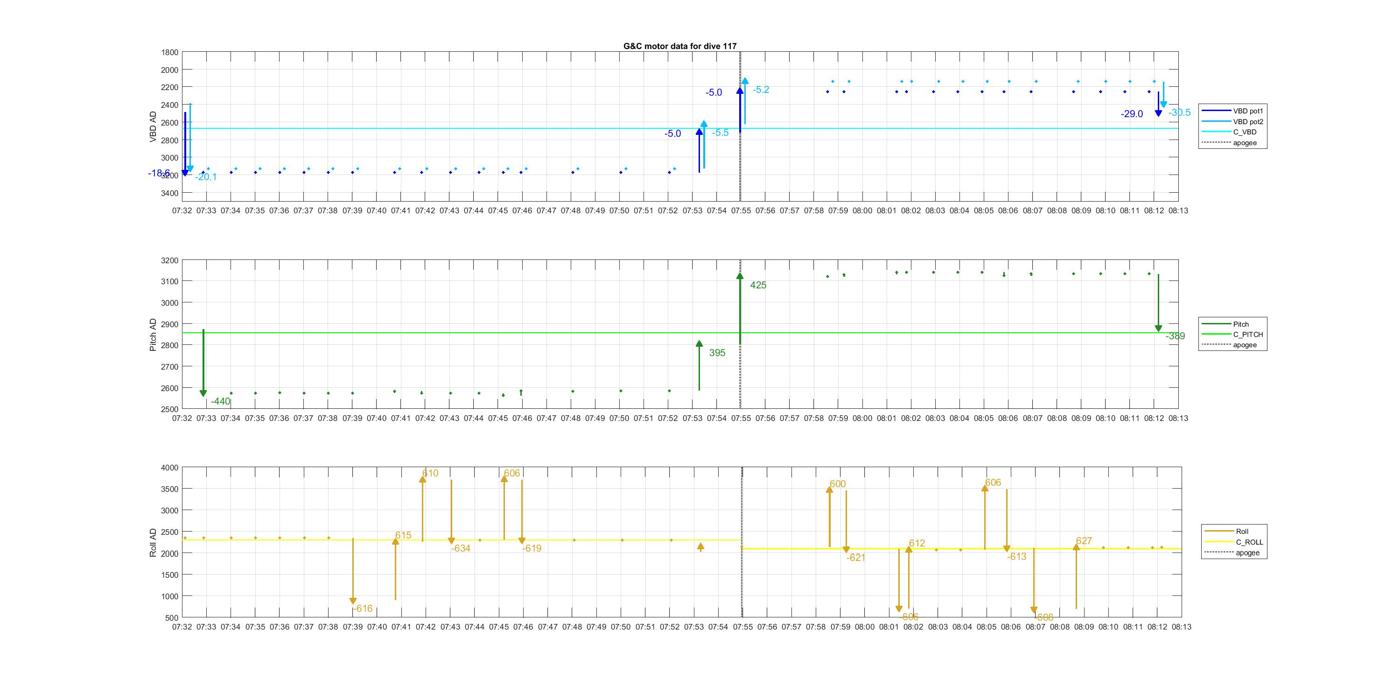Click the 'Roll AD' y-axis label
Screen dimensions: 1400x693
tap(153, 542)
